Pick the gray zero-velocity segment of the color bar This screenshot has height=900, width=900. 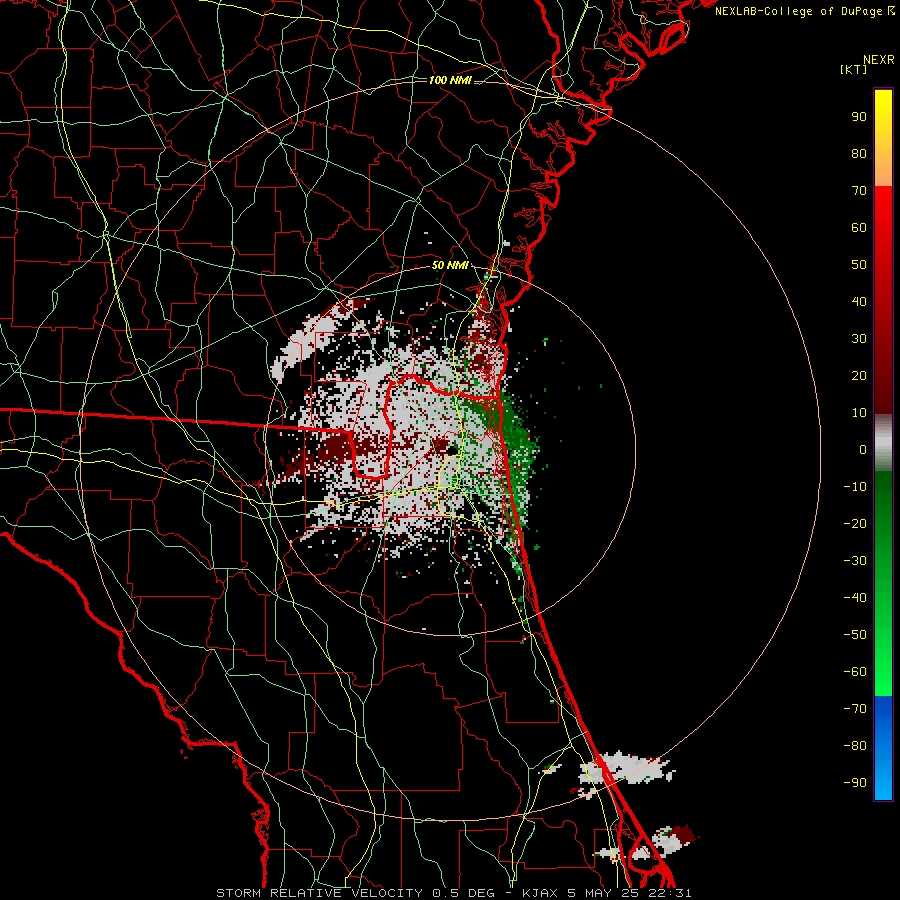tap(883, 443)
